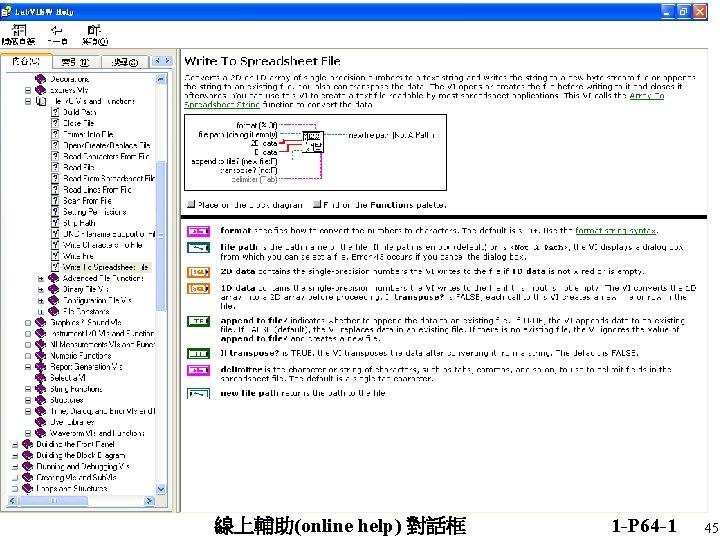Image resolution: width=720 pixels, height=540 pixels.
Task: Click the horizontal scrollbar left arrow
Action: (x=12, y=501)
